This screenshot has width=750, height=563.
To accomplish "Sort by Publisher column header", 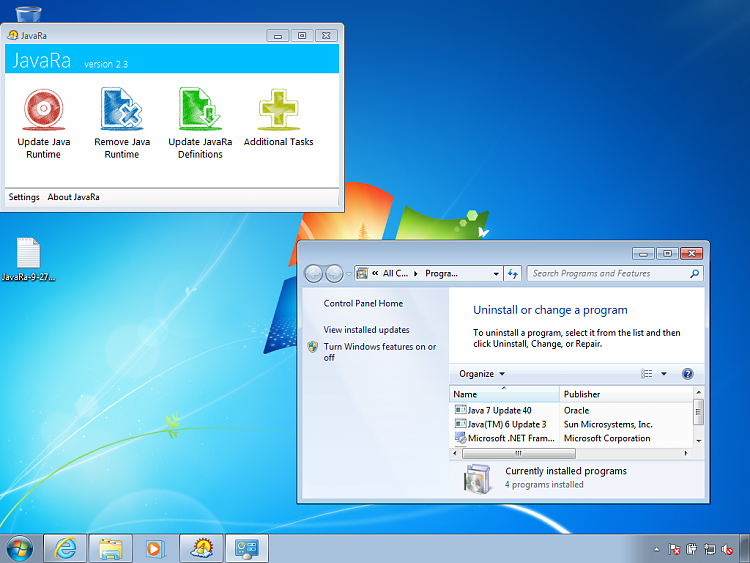I will click(x=626, y=394).
